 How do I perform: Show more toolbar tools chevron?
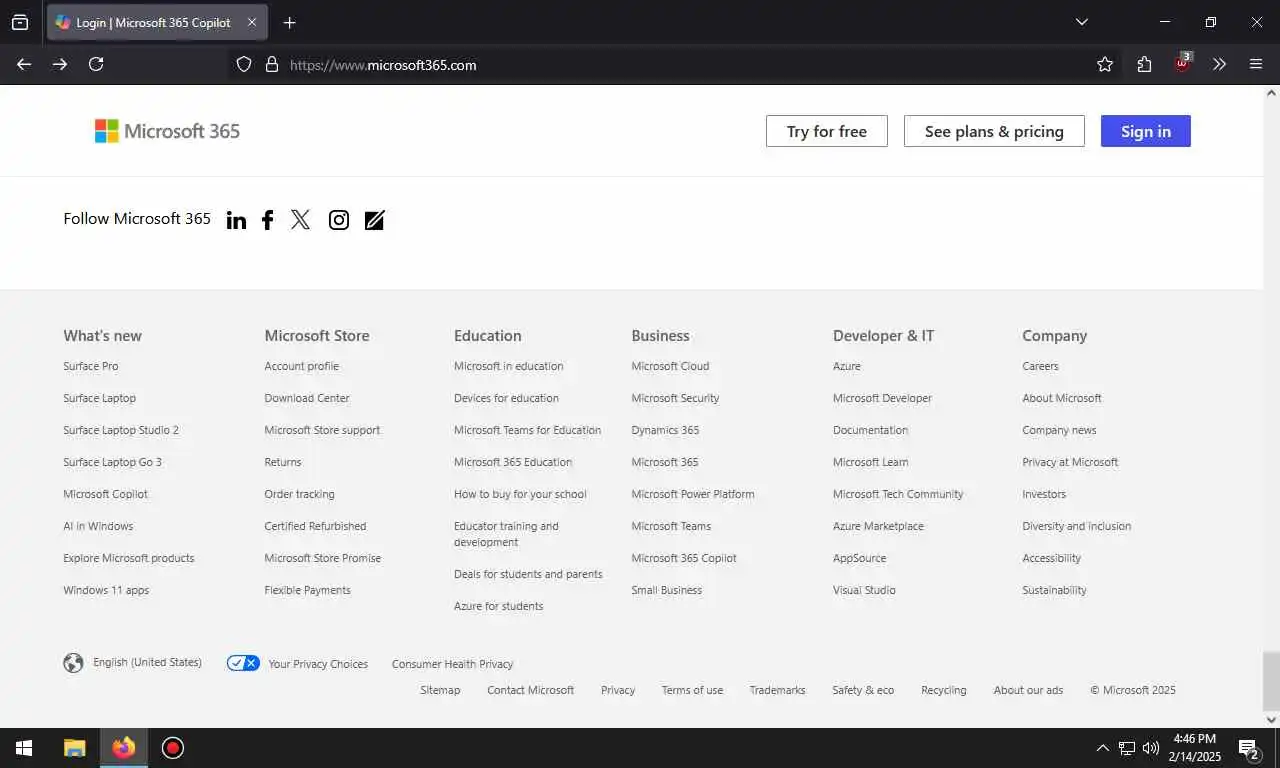1219,64
